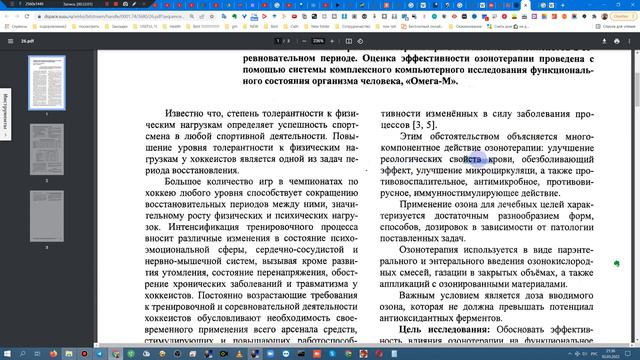640x360 pixels.
Task: Click the bold text '«Омега-М»'
Action: 431,81
